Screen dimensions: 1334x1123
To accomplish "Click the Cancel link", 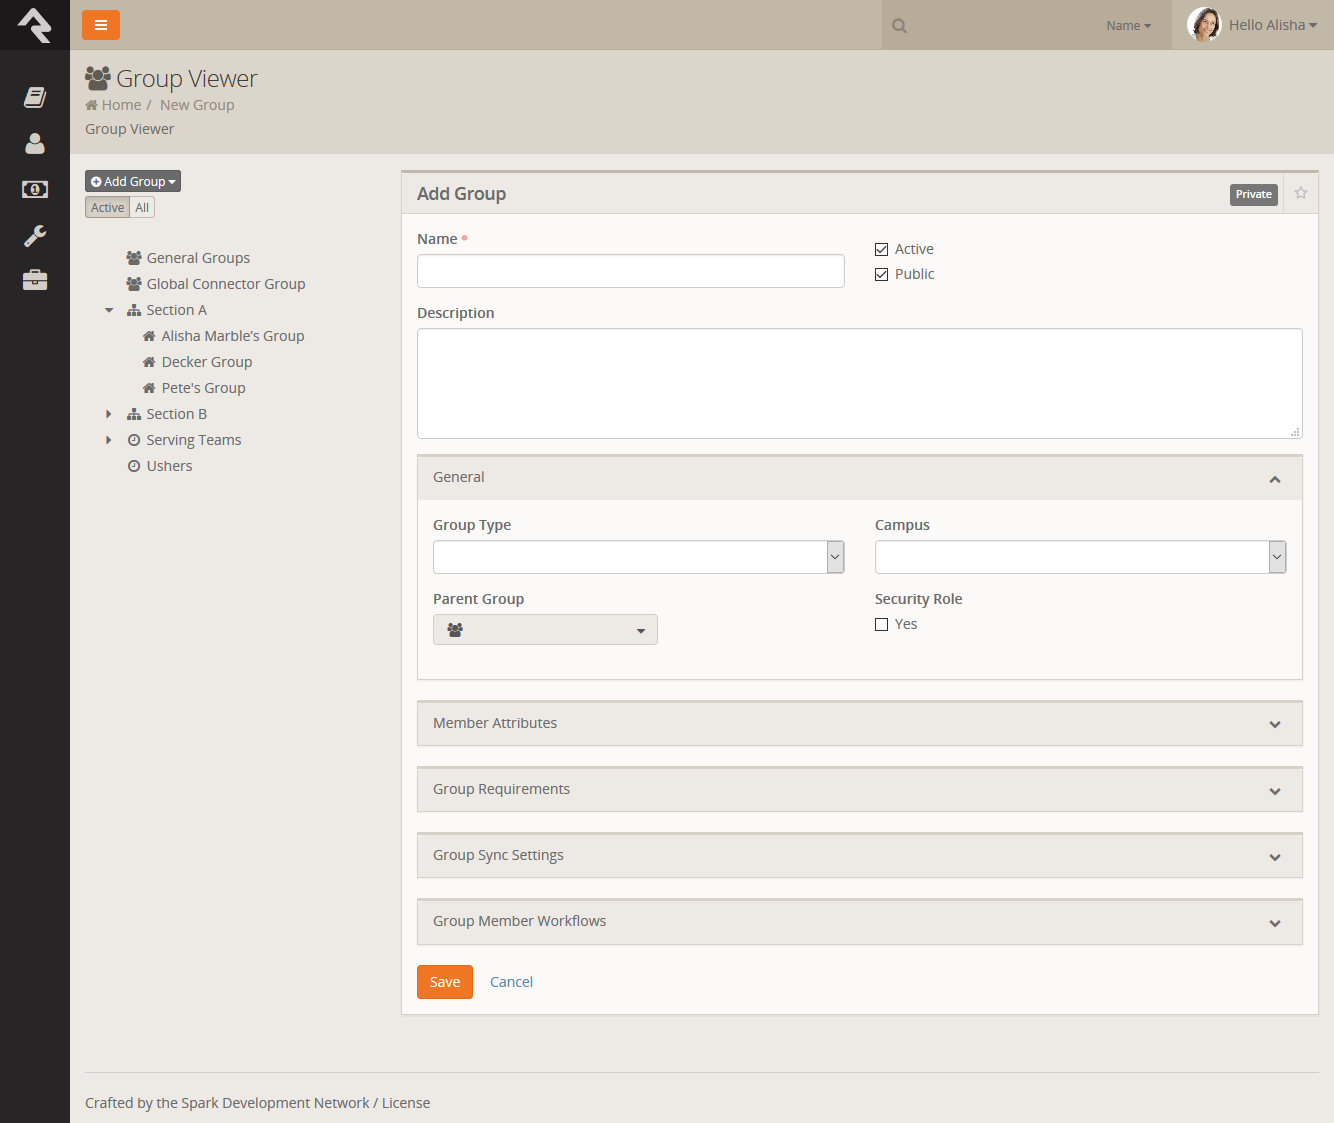I will point(511,982).
